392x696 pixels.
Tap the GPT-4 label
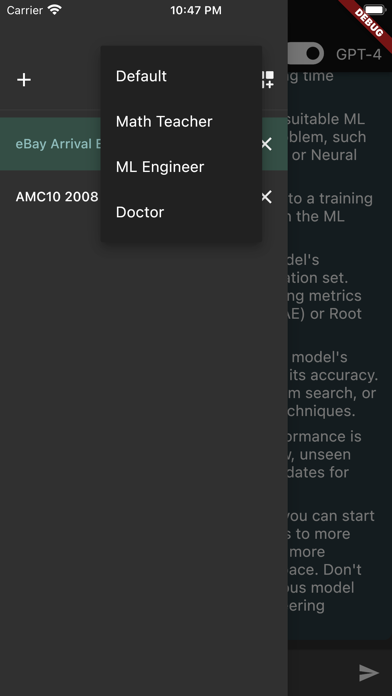[358, 55]
